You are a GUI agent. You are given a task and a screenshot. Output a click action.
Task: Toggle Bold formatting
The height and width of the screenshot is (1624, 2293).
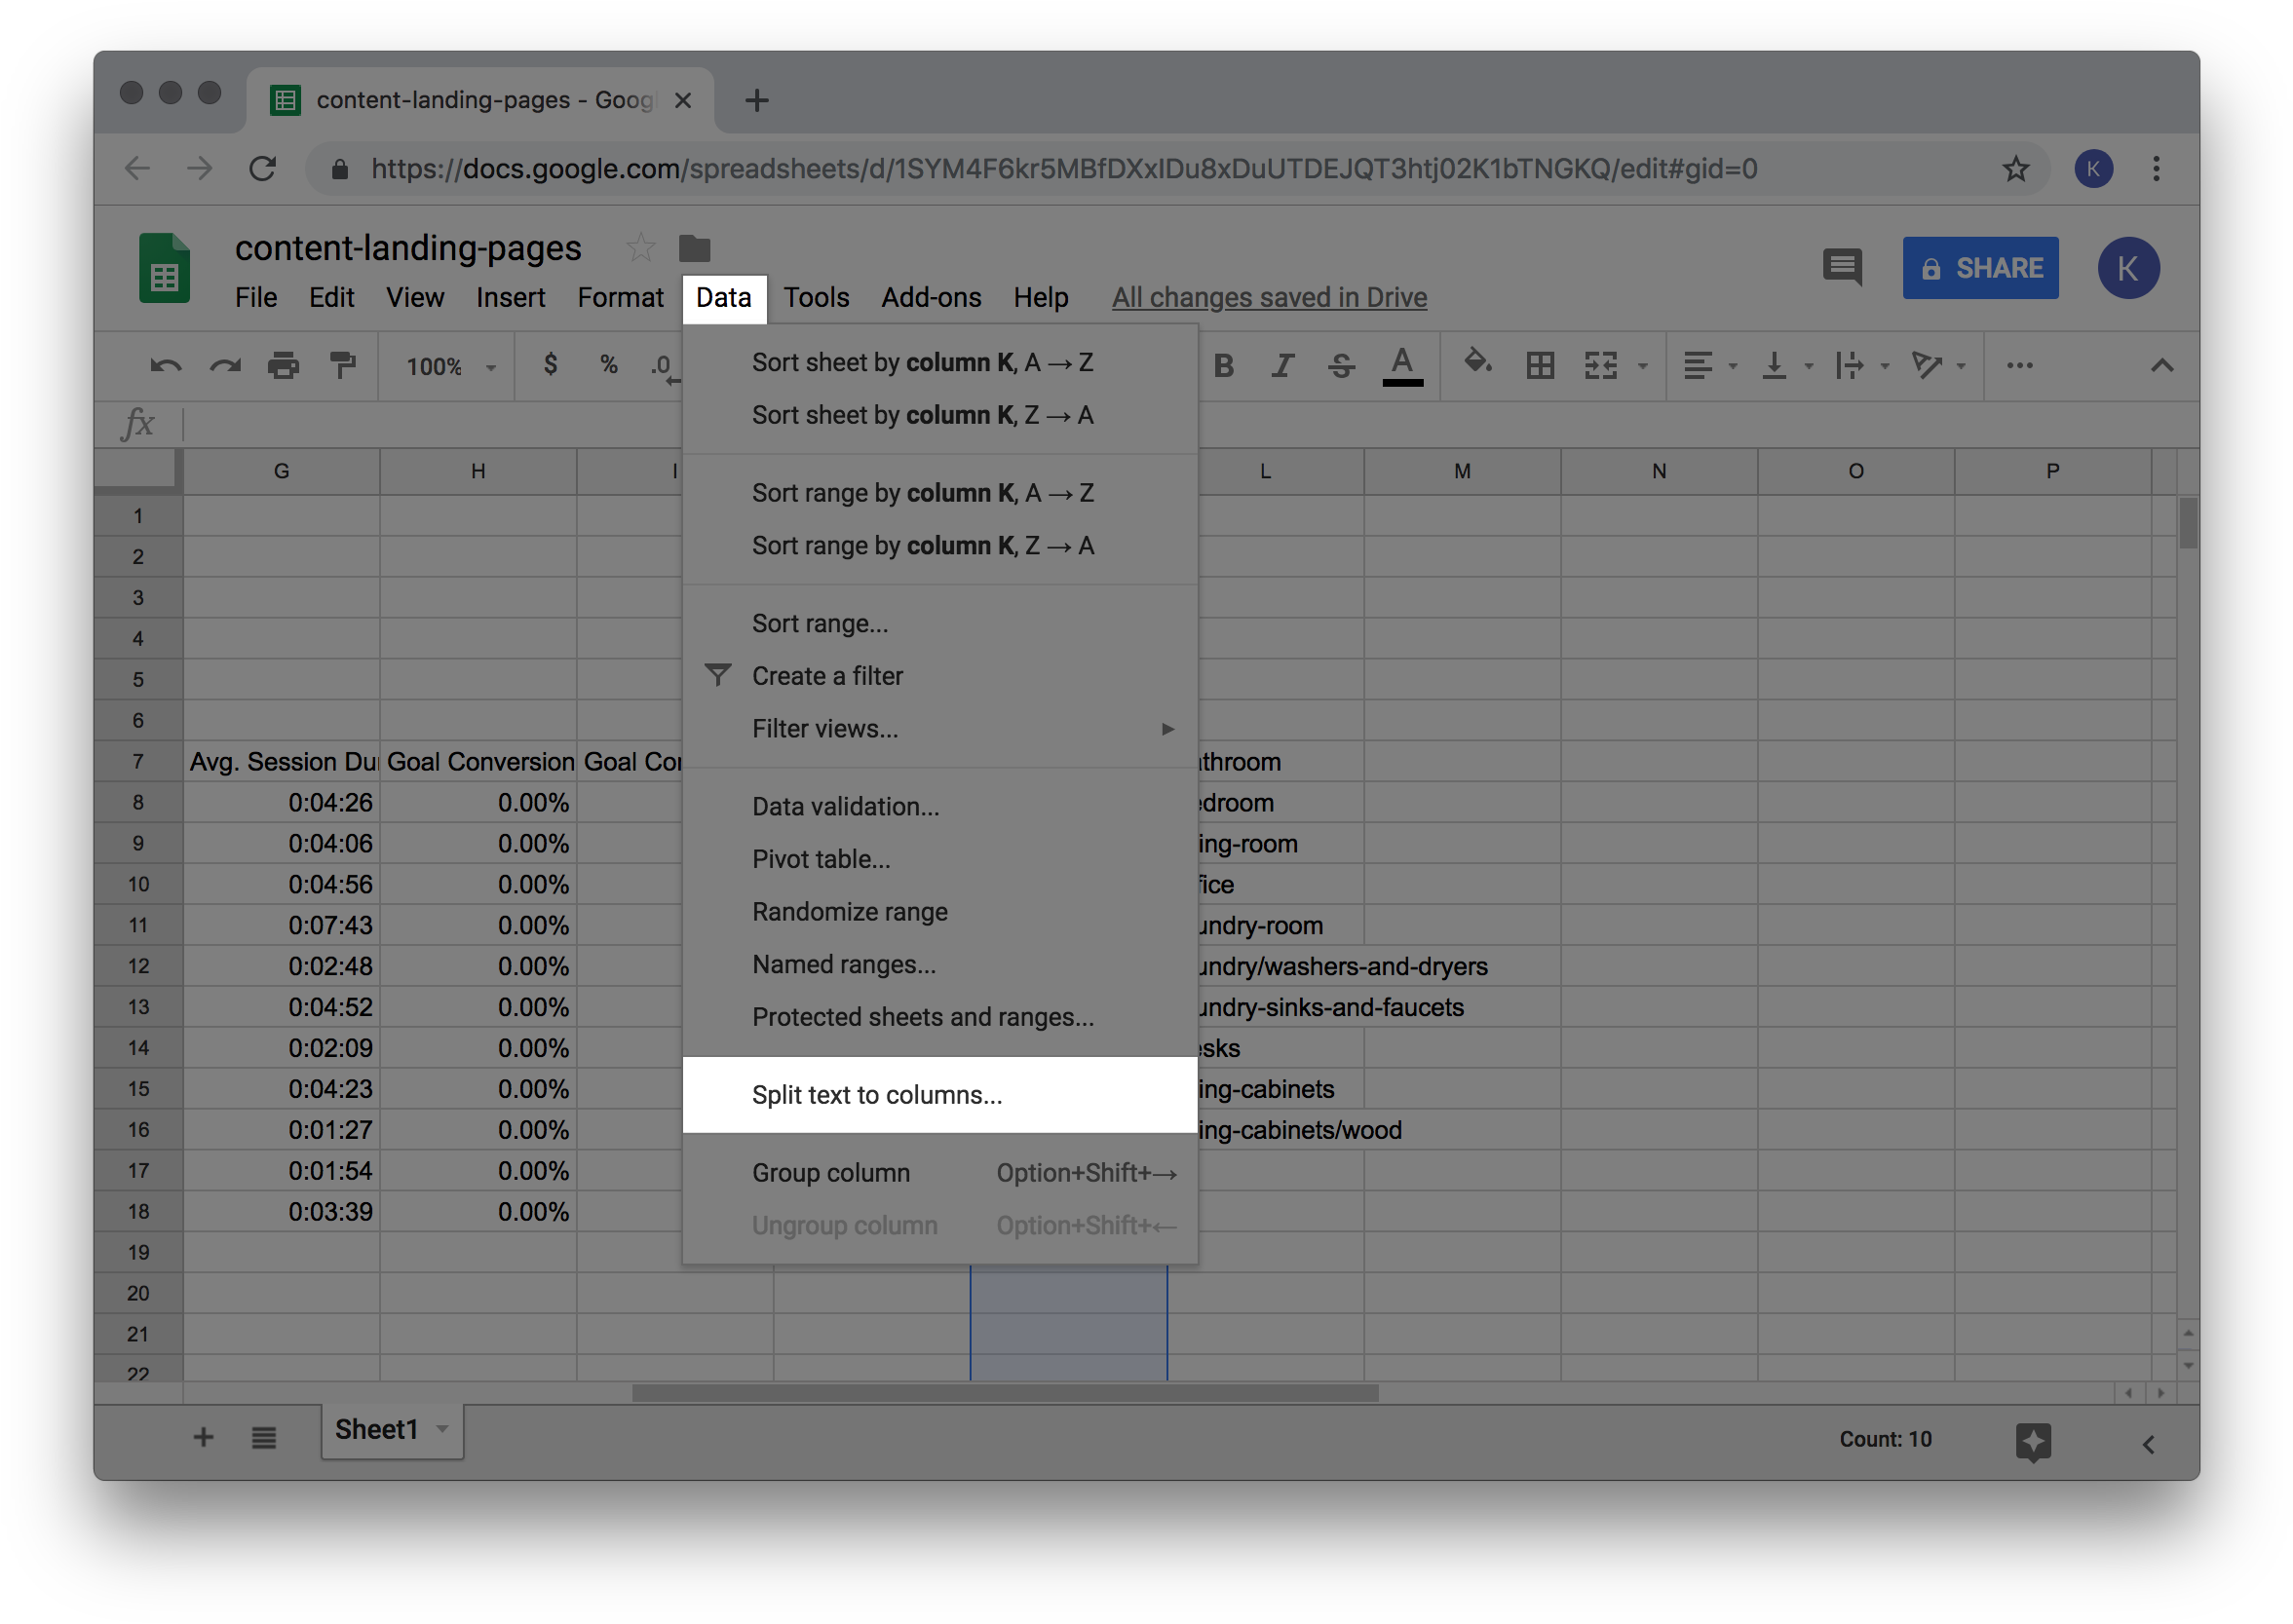(x=1224, y=366)
